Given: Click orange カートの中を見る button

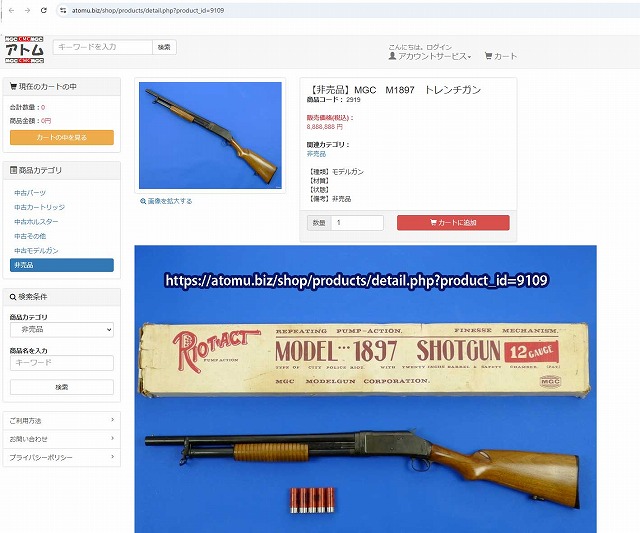Looking at the screenshot, I should coord(62,138).
